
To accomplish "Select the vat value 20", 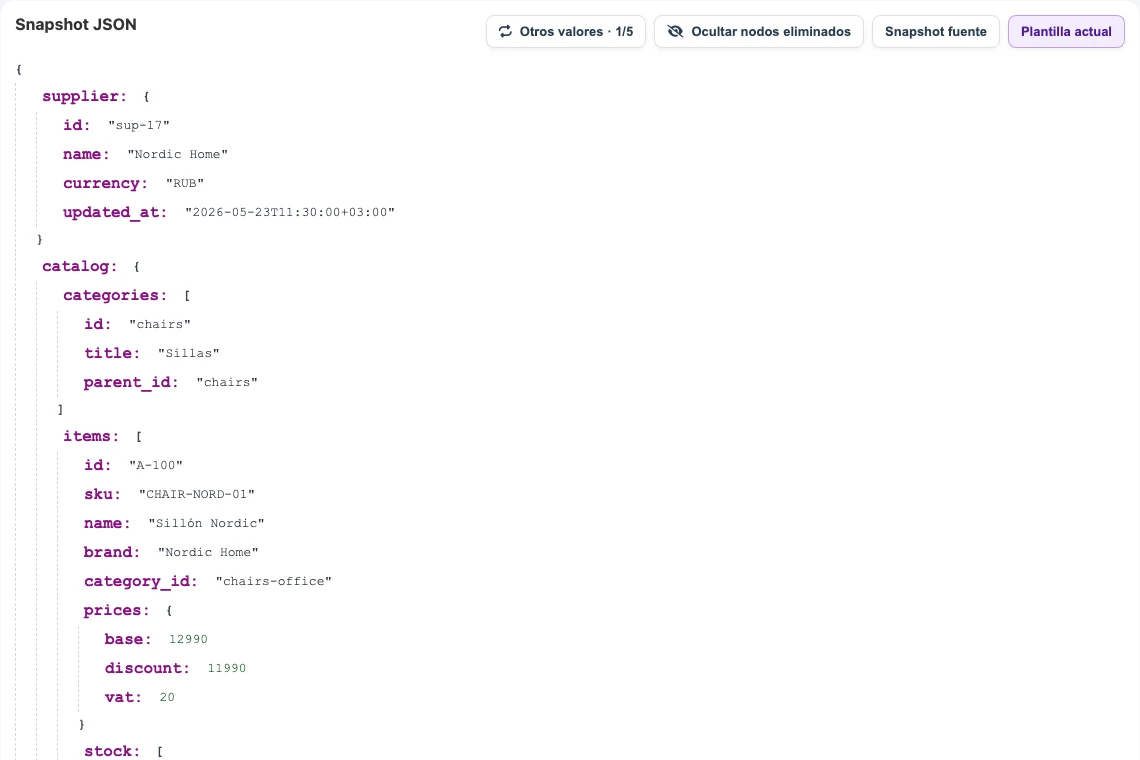I will coord(167,697).
